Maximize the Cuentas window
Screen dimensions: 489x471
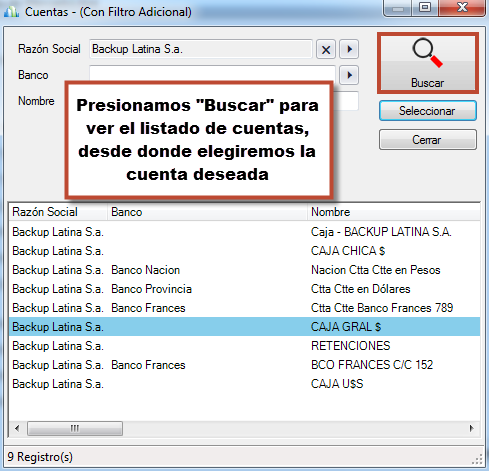(x=425, y=7)
